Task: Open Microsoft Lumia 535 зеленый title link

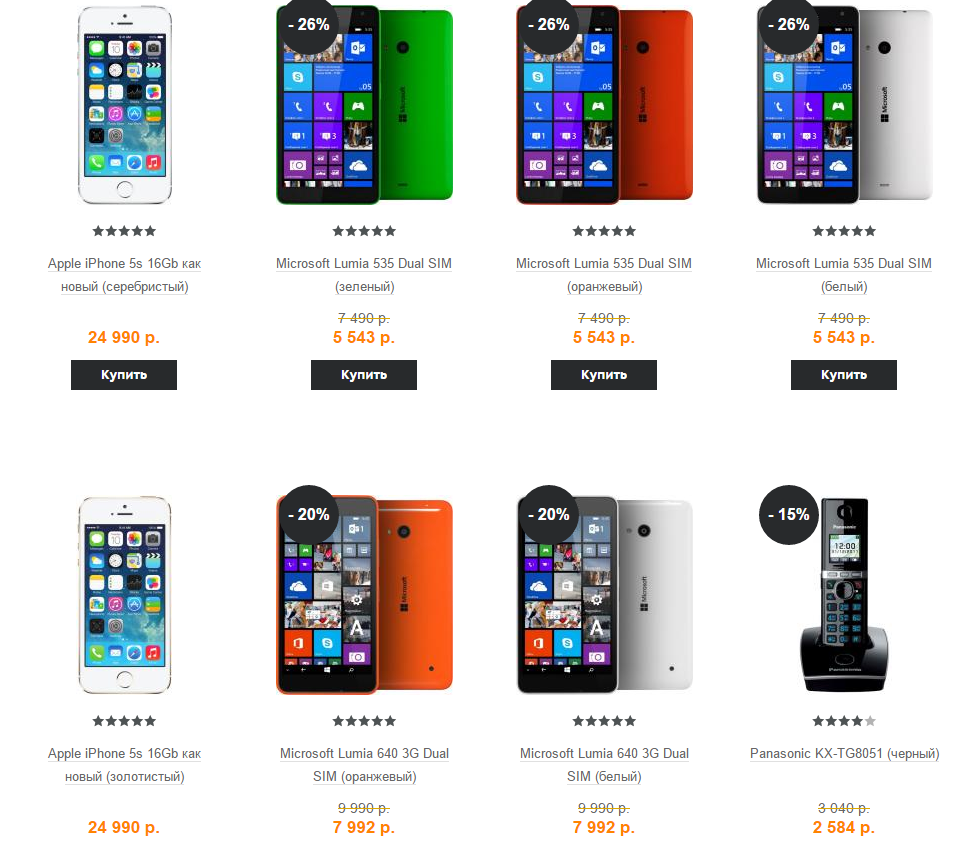Action: coord(364,275)
